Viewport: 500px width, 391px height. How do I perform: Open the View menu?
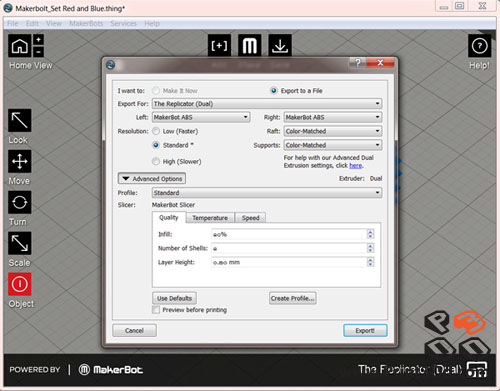[x=54, y=23]
